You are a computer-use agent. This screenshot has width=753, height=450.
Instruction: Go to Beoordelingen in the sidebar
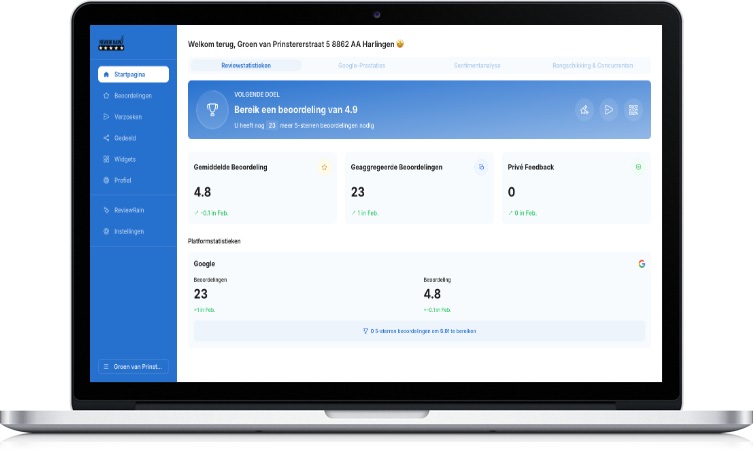click(134, 96)
